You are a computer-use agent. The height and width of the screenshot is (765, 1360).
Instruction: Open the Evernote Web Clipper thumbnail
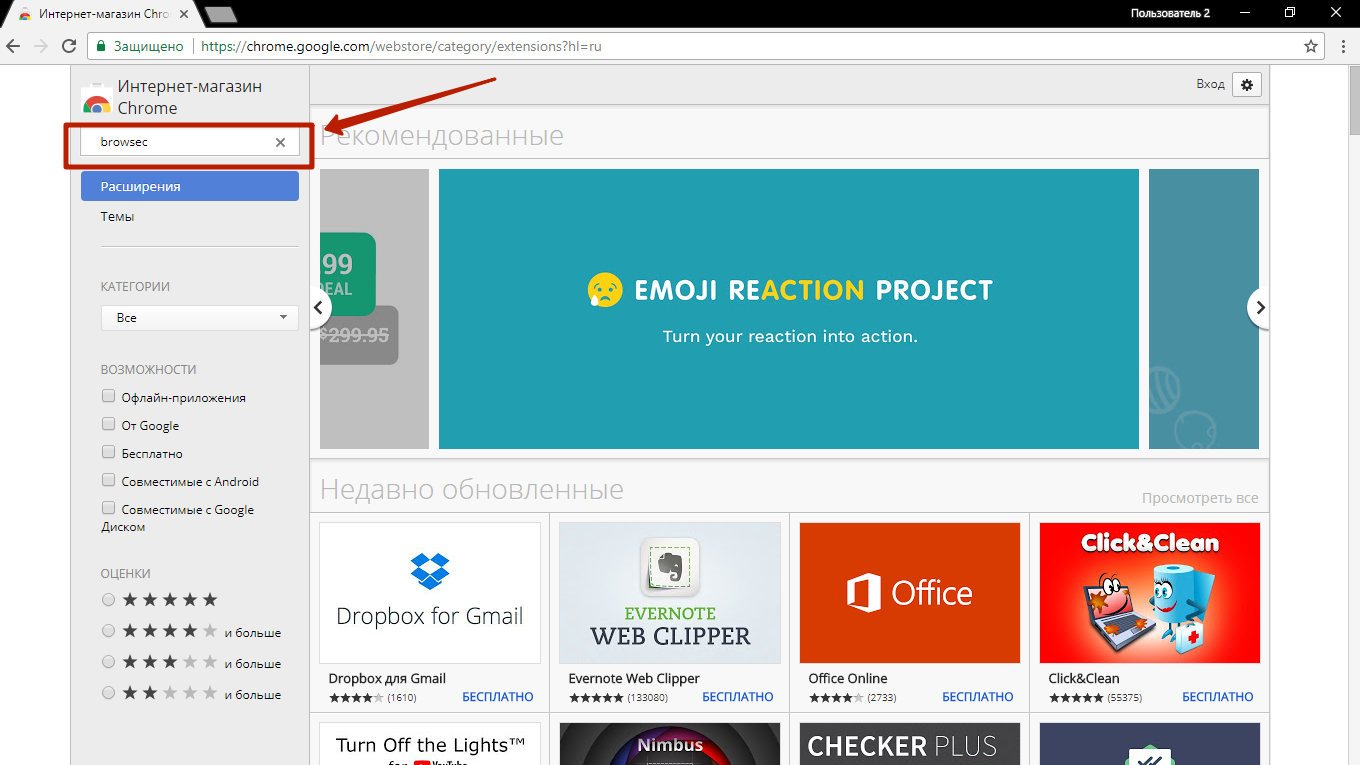pos(670,593)
